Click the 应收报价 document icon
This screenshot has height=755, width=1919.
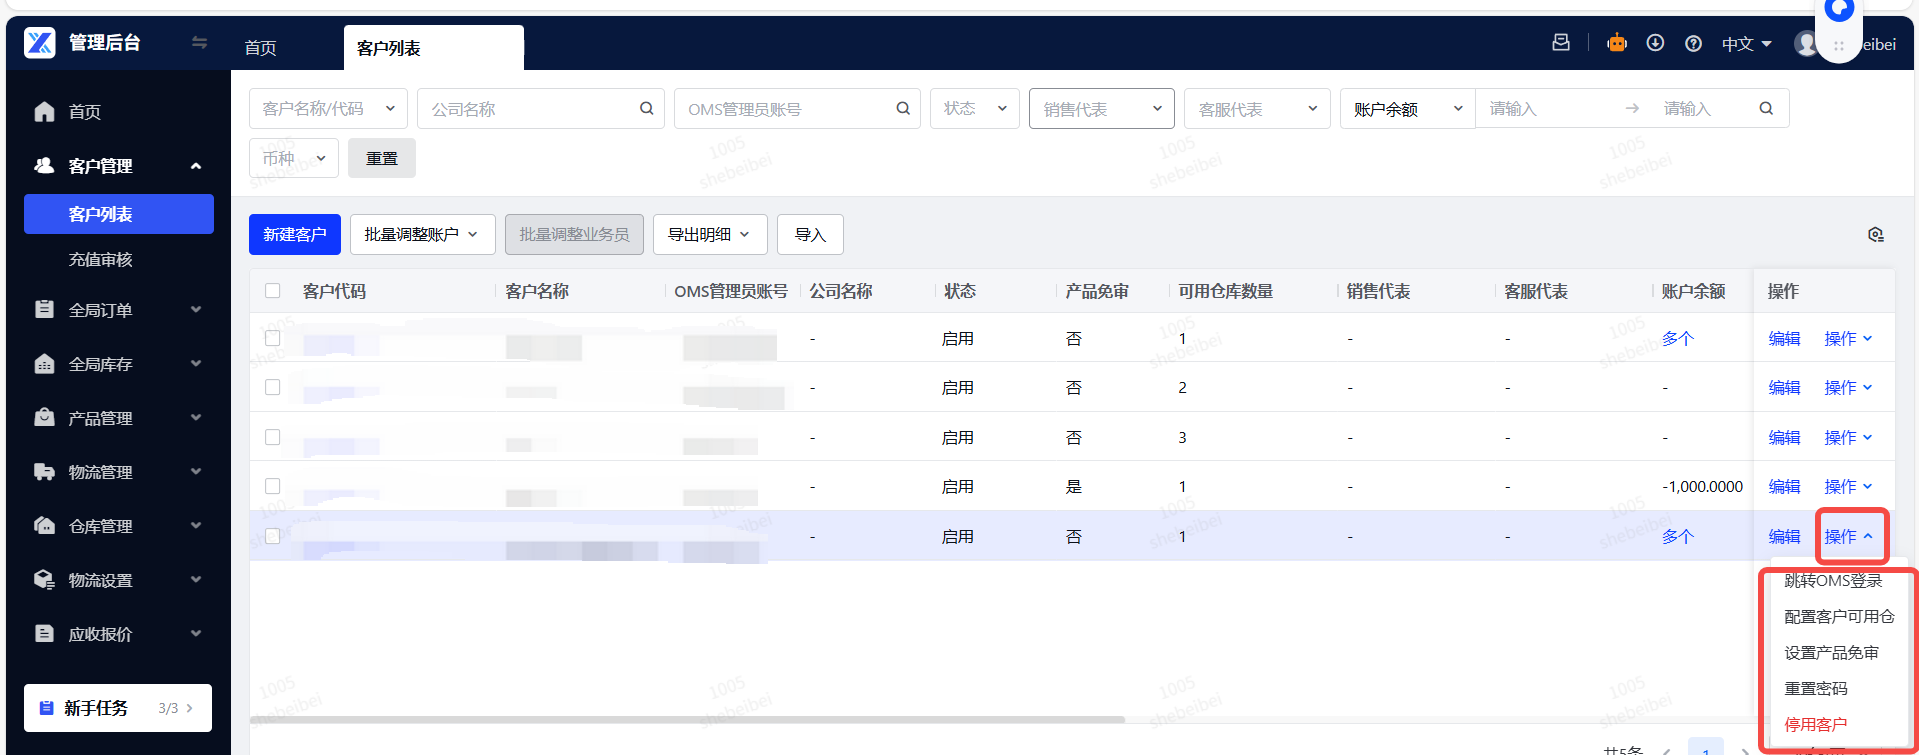pyautogui.click(x=44, y=633)
